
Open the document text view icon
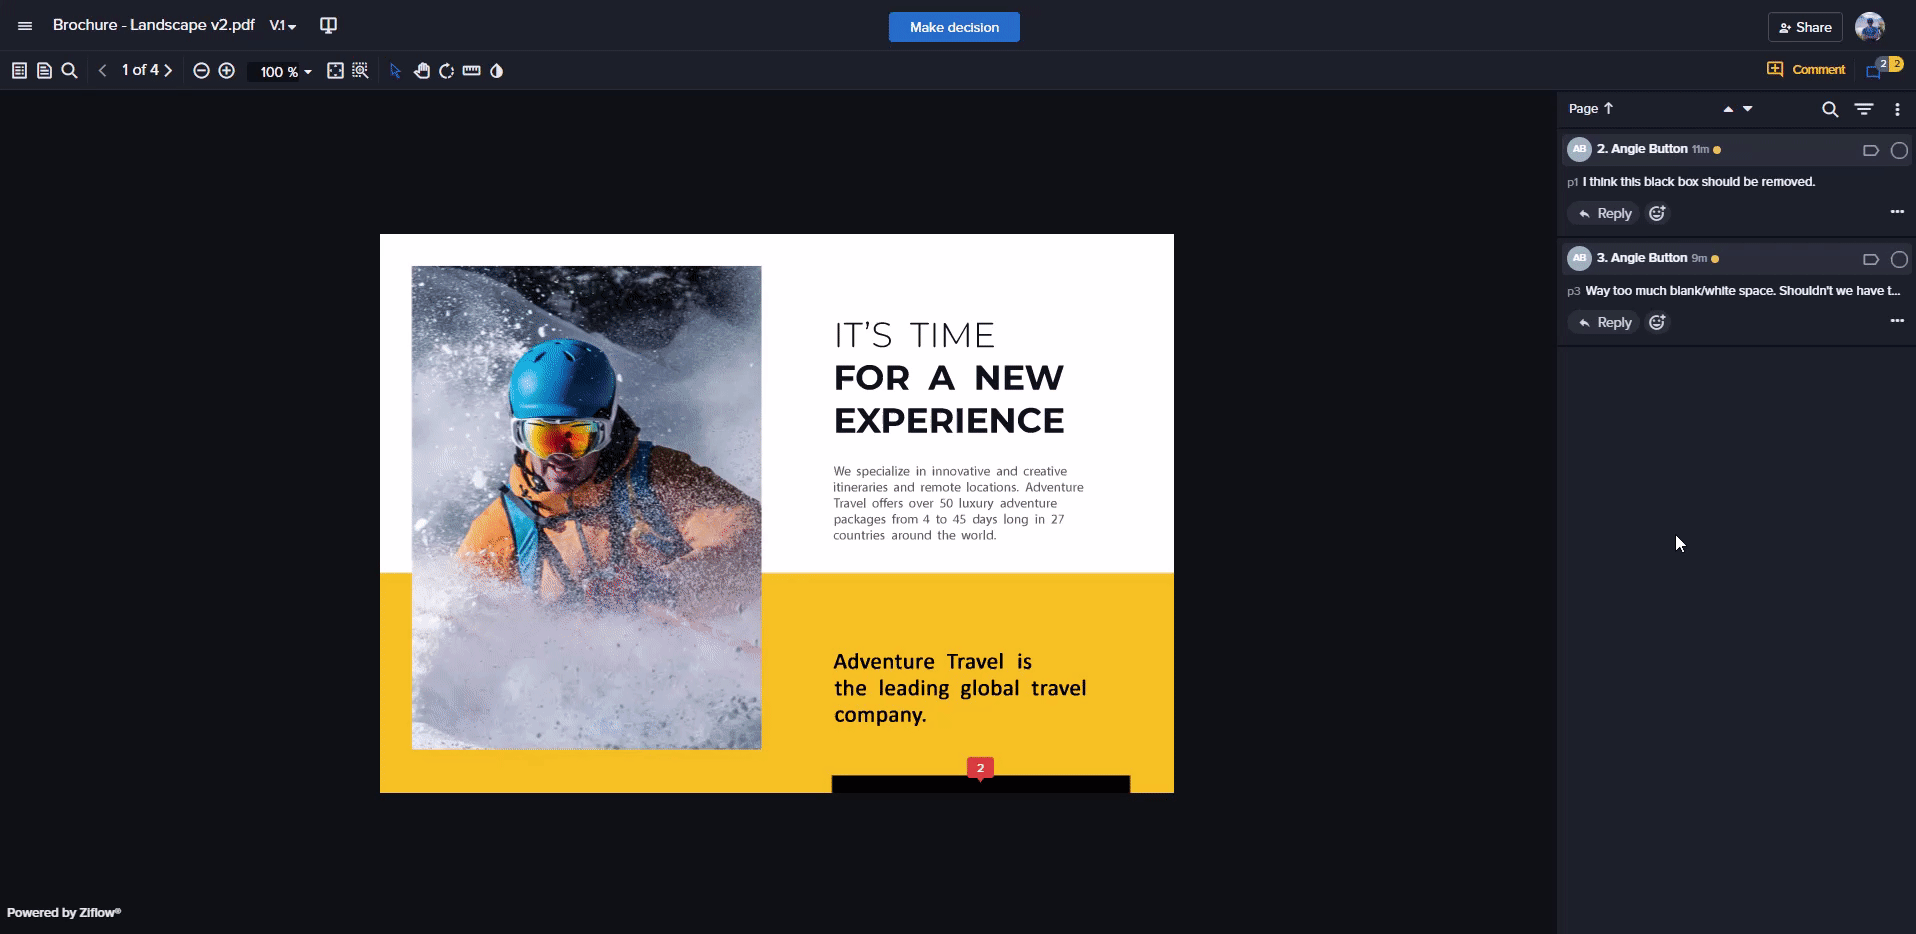point(44,71)
